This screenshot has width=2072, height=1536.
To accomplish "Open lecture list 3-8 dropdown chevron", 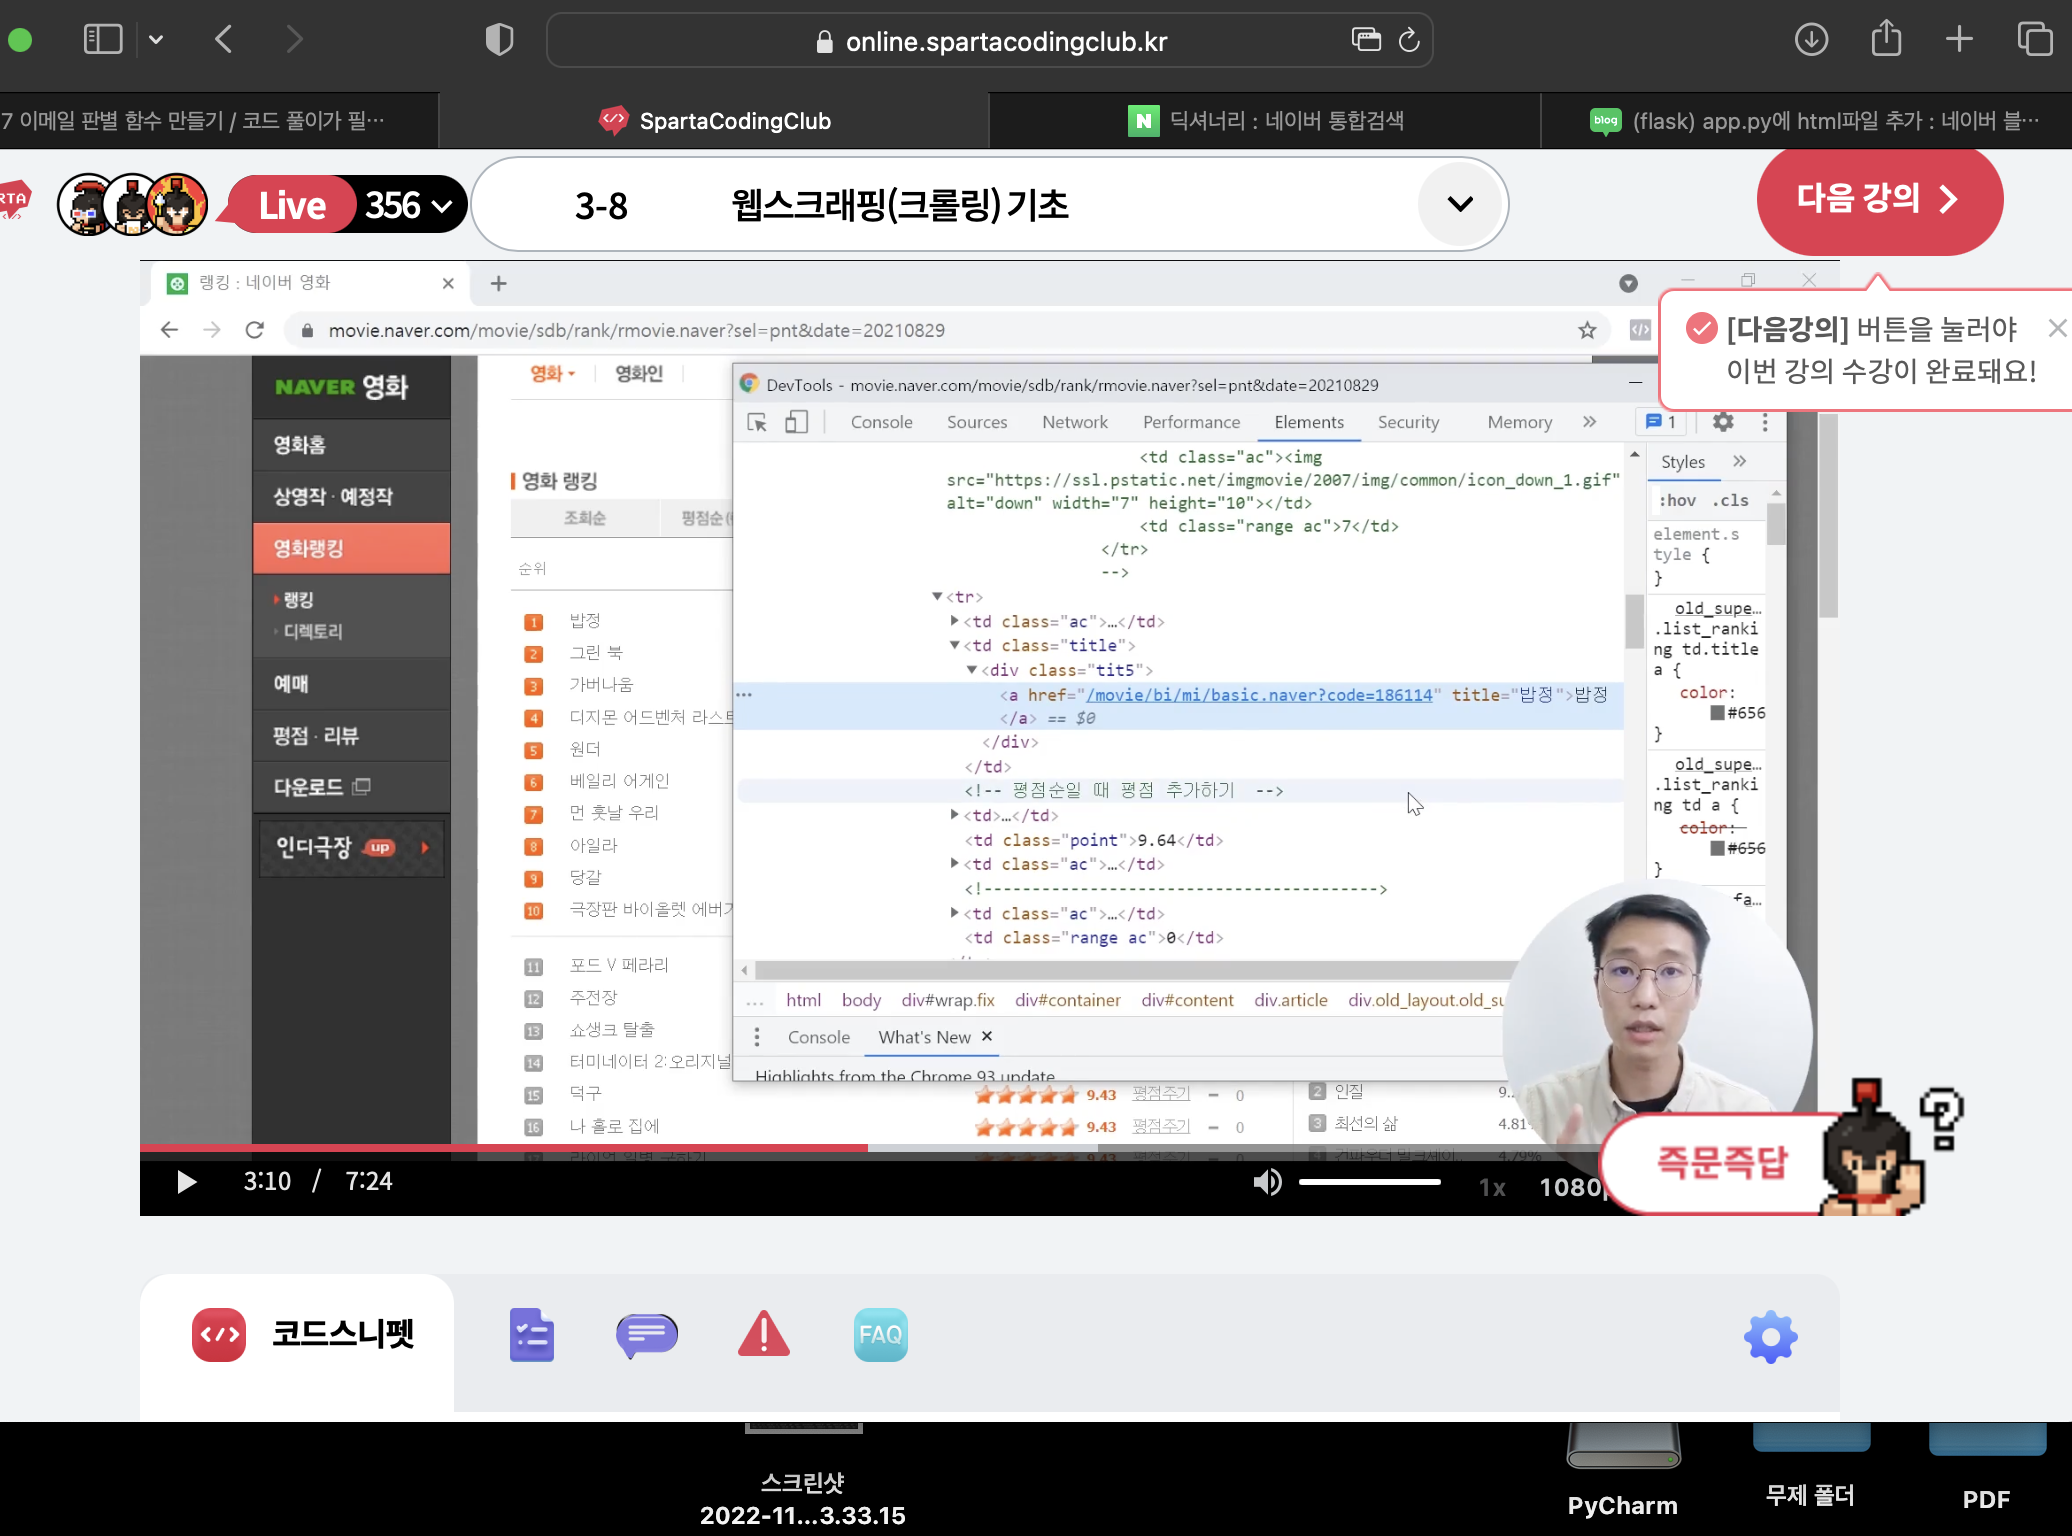I will click(1460, 204).
